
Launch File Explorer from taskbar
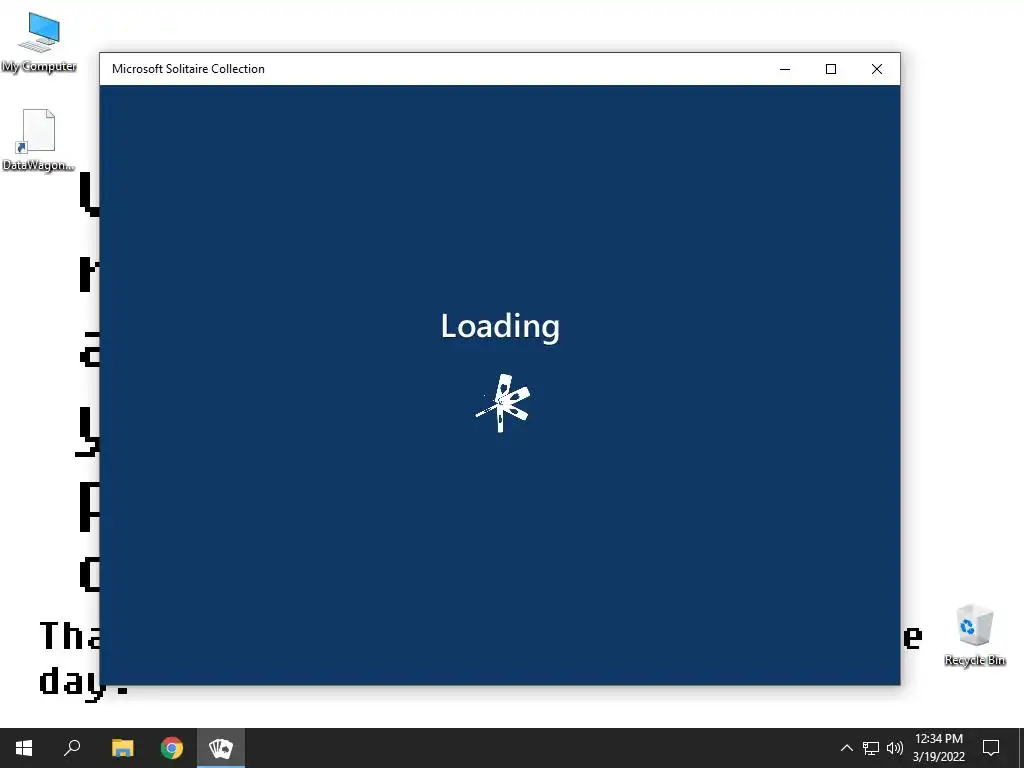pos(122,748)
